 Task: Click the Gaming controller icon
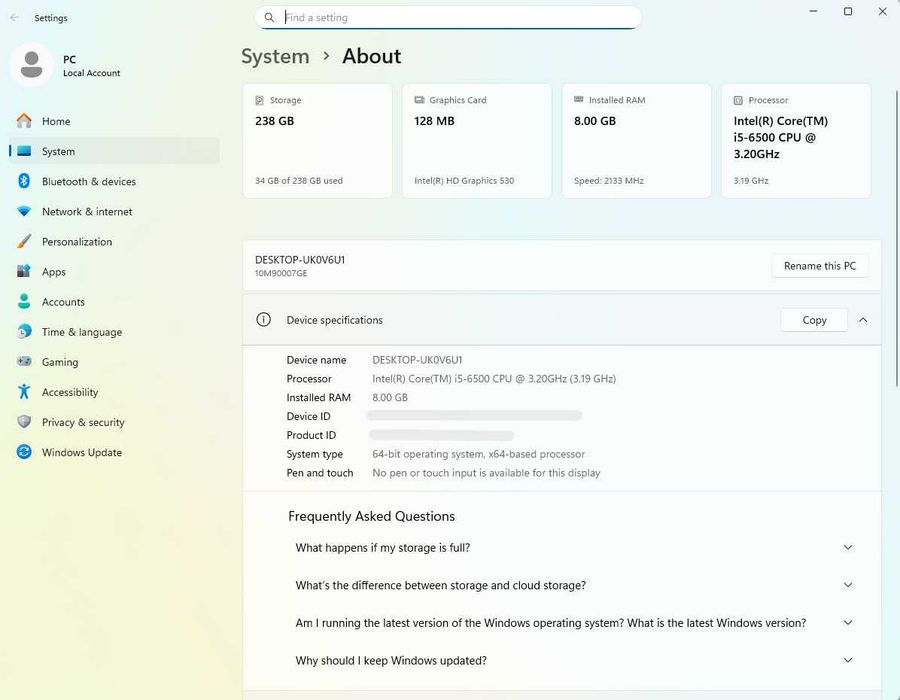coord(24,361)
